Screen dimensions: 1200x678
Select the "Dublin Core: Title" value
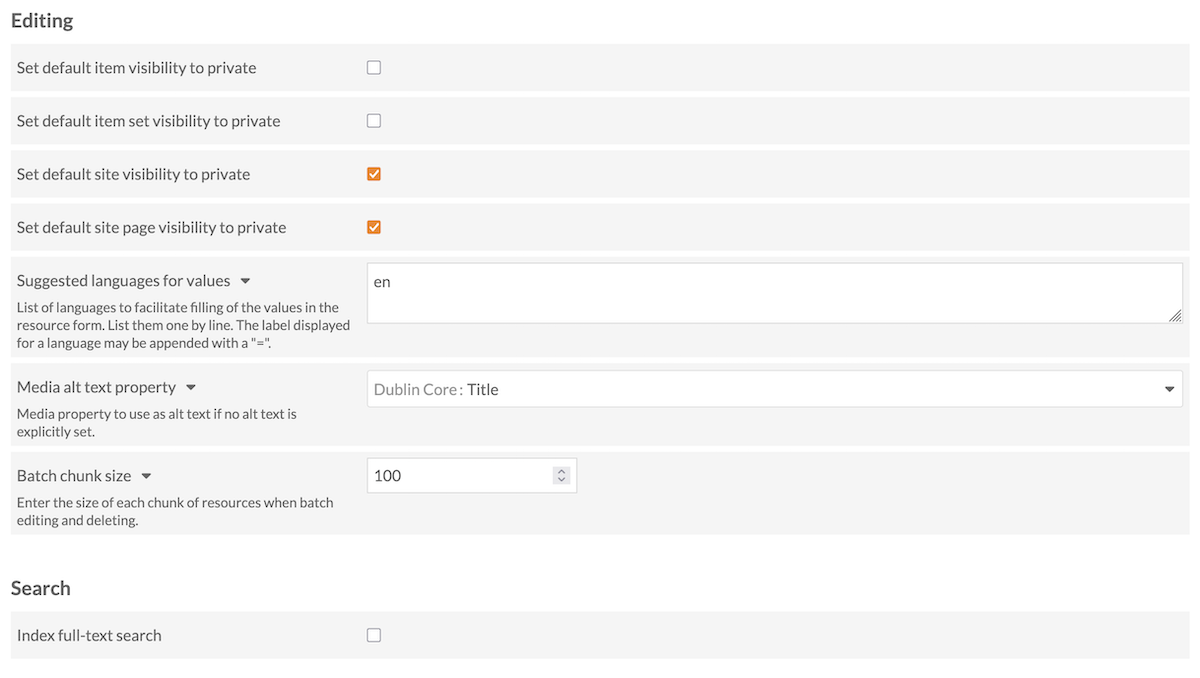point(433,389)
